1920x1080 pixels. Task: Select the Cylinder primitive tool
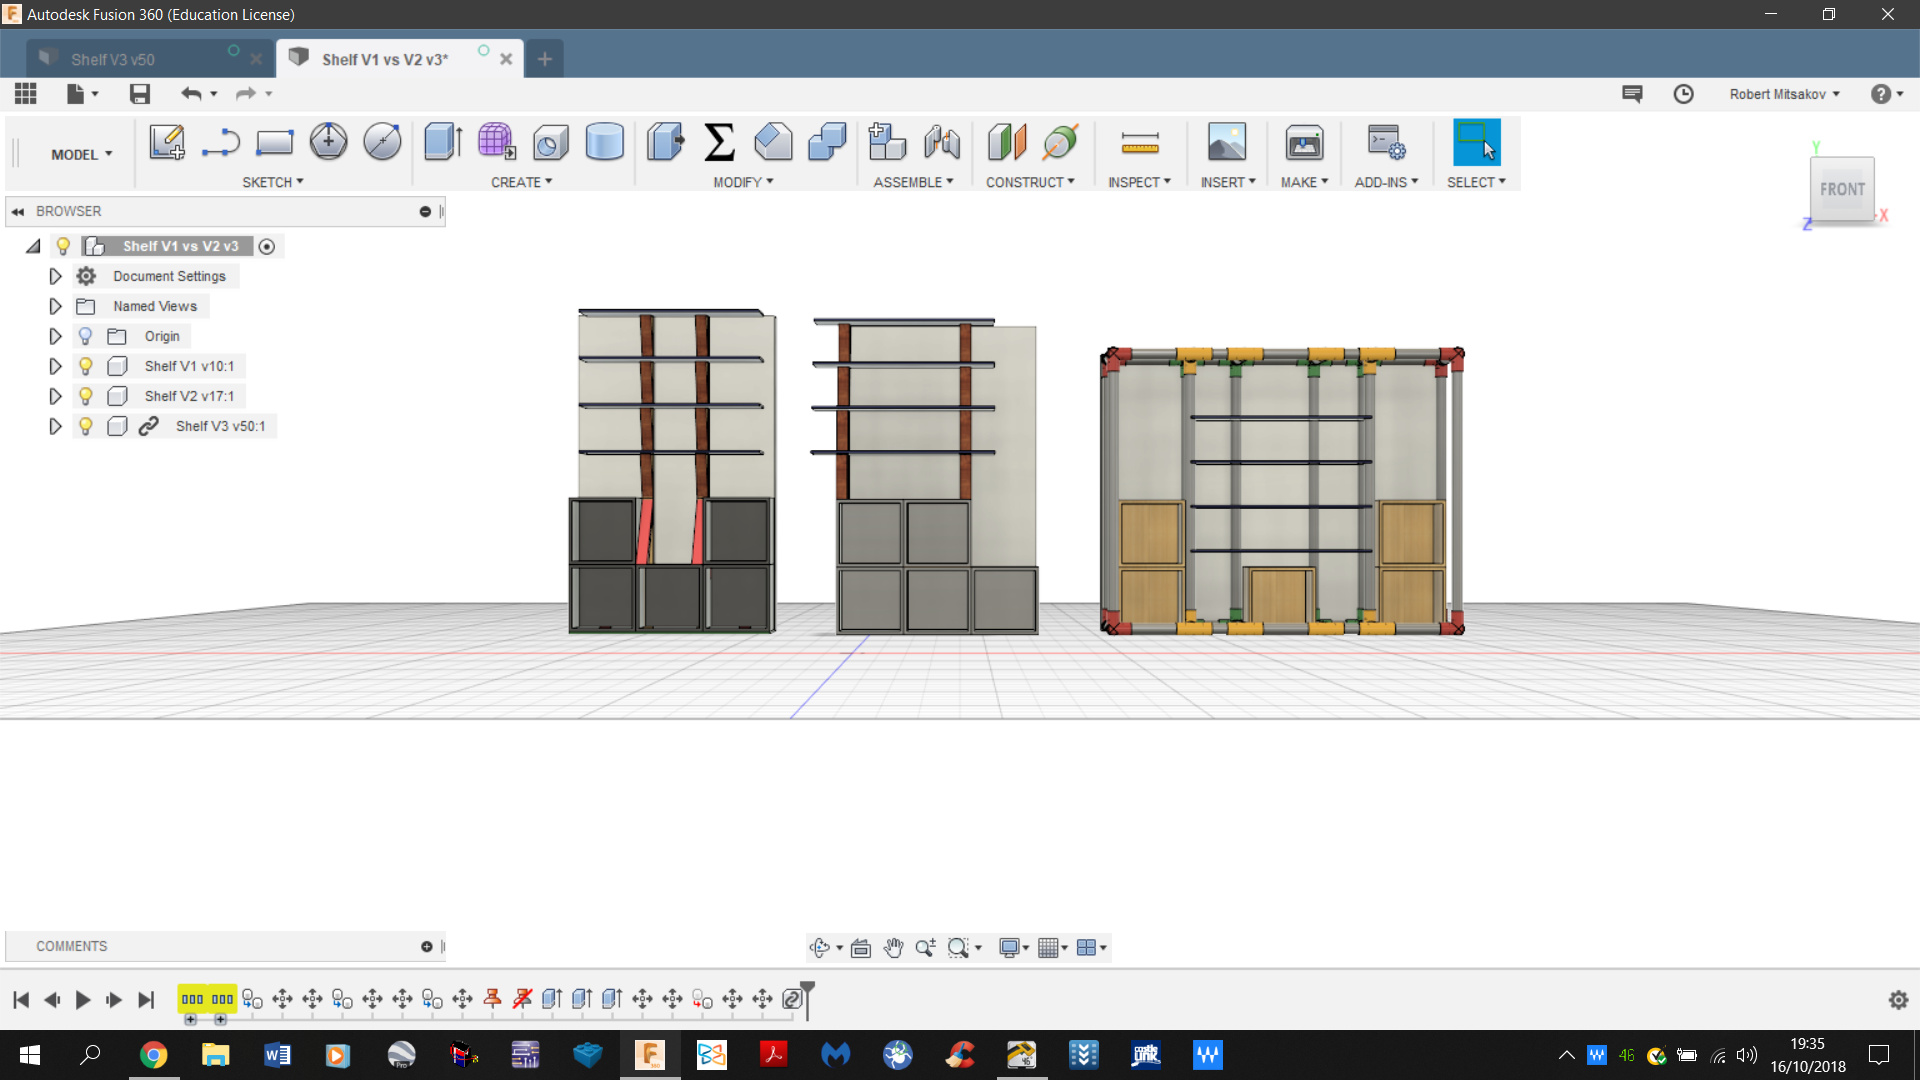tap(604, 142)
